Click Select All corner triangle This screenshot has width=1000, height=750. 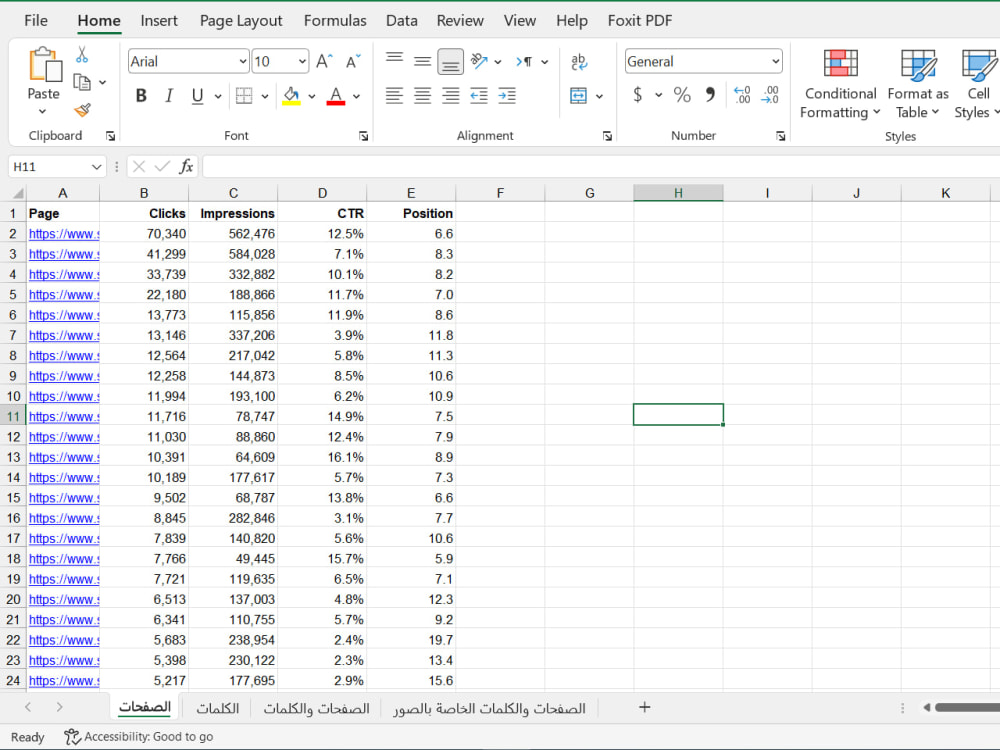[x=18, y=193]
